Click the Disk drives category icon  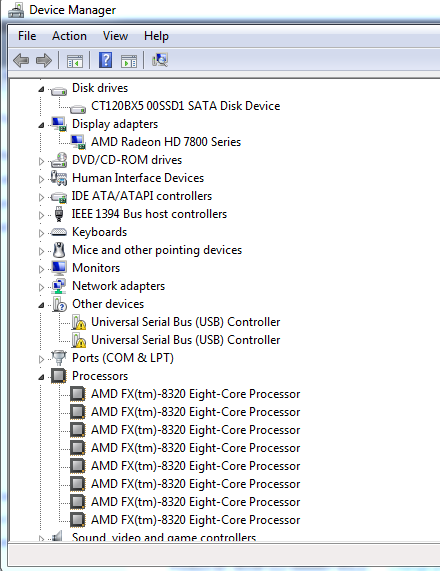(59, 90)
